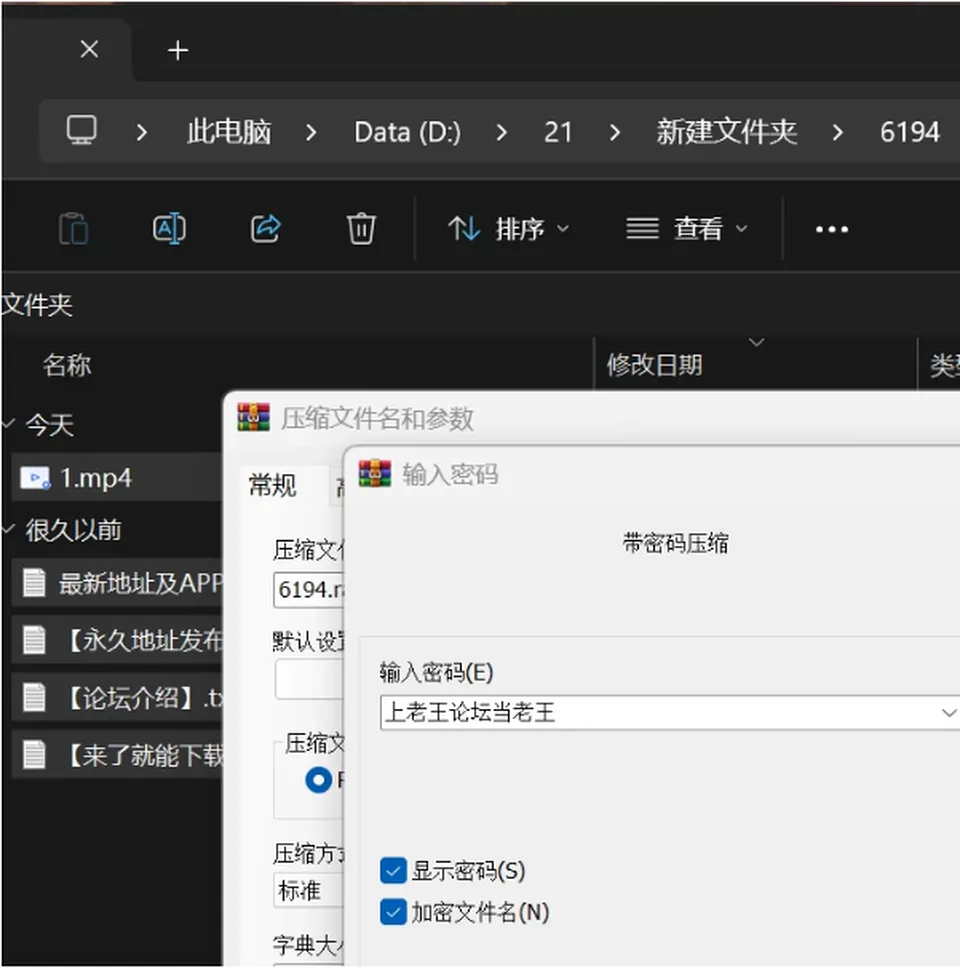Click the rename icon in Explorer toolbar
The width and height of the screenshot is (960, 968).
point(169,229)
